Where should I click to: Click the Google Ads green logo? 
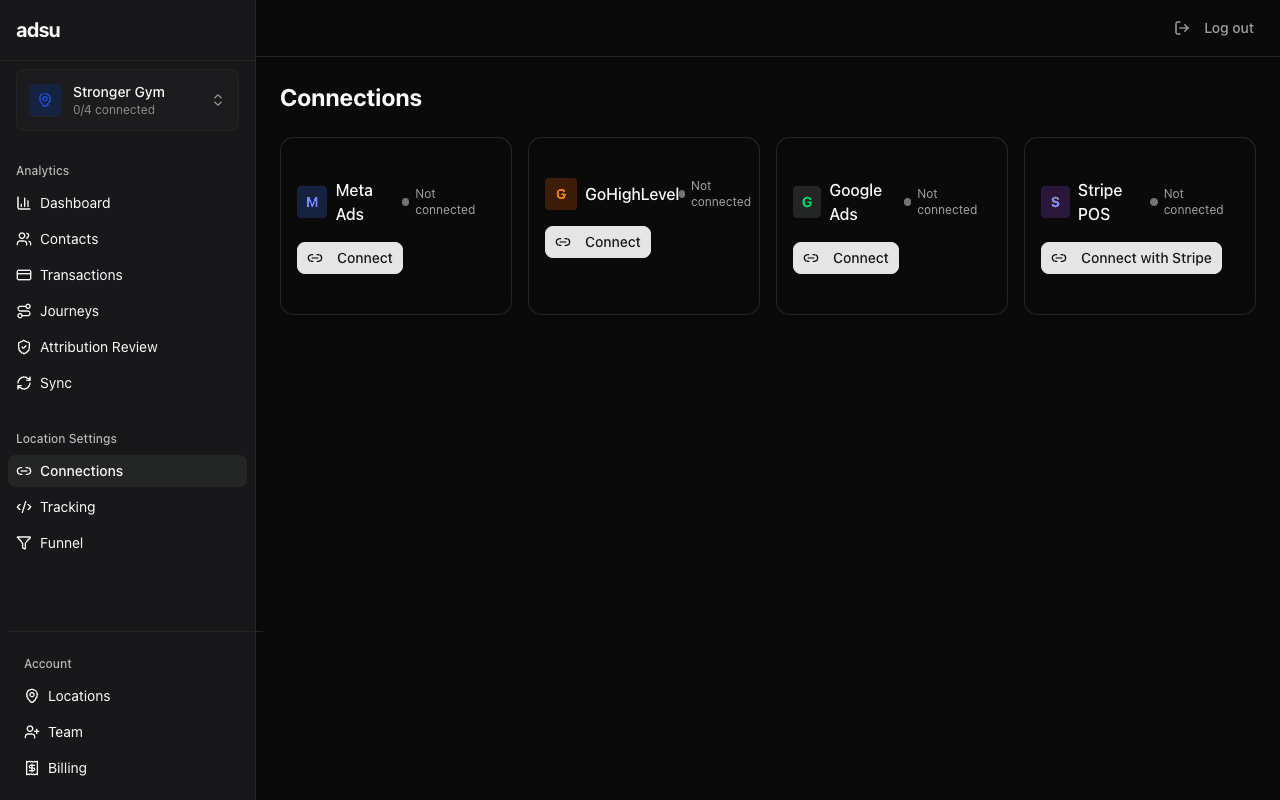coord(807,202)
